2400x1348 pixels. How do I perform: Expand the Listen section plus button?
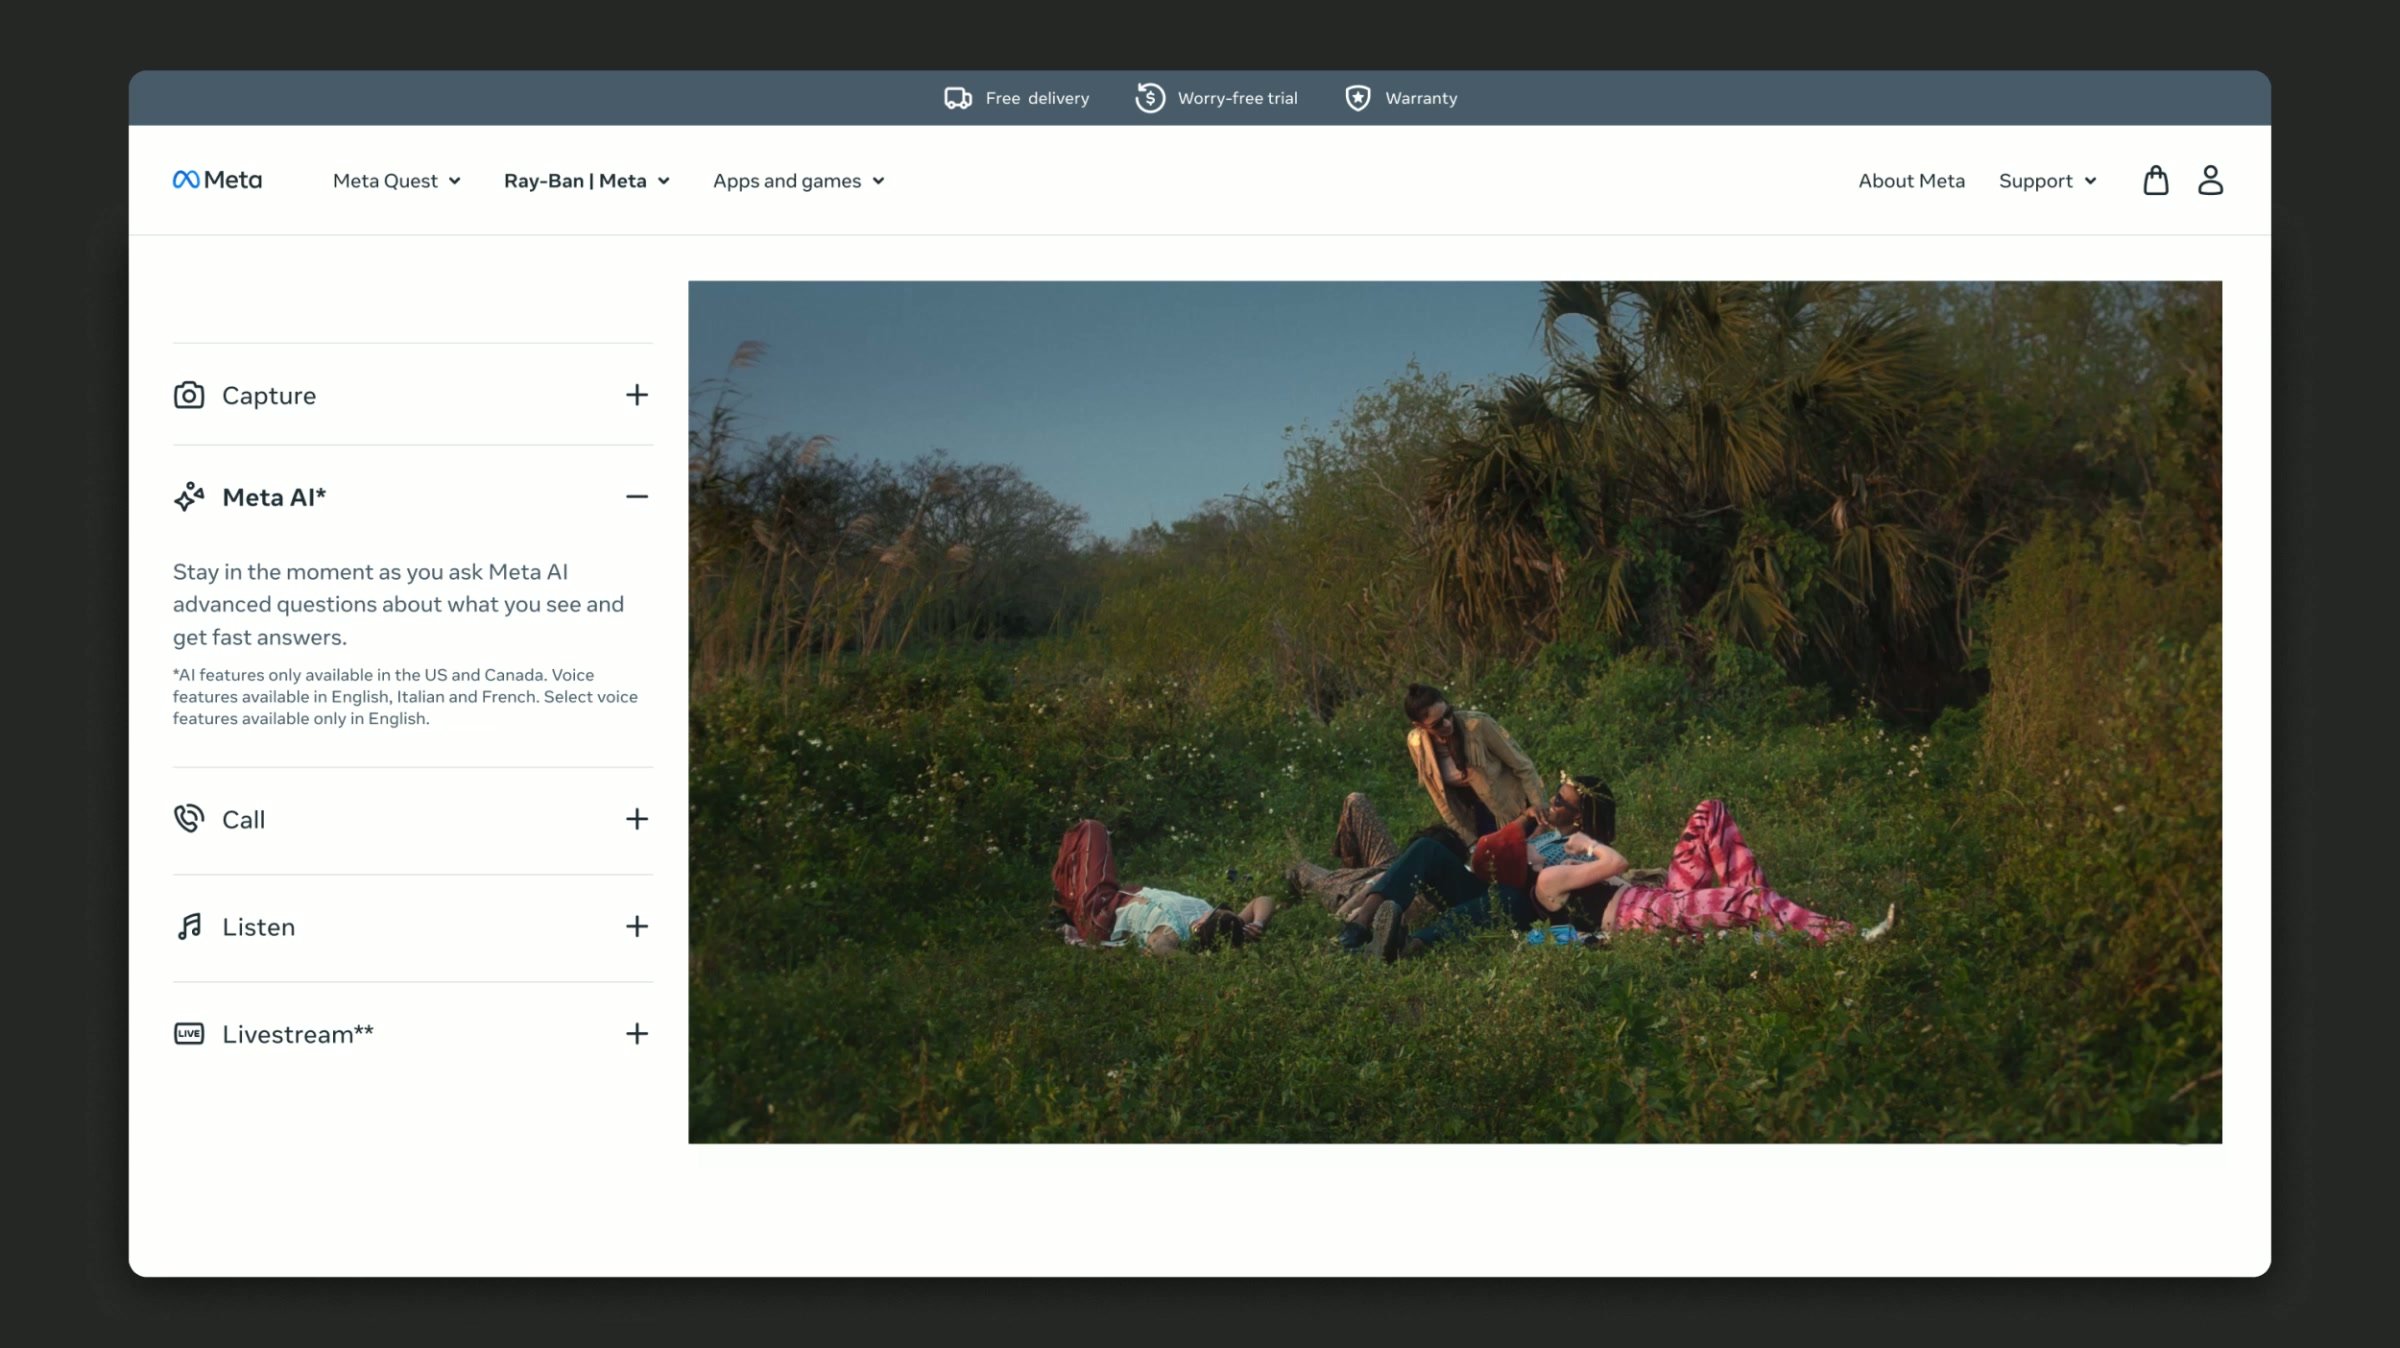pos(637,927)
